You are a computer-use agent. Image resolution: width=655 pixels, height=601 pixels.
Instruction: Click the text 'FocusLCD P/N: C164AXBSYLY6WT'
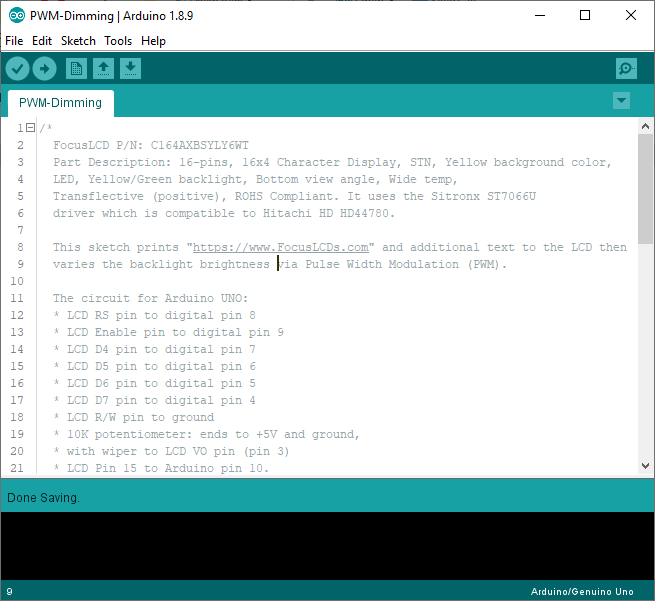151,145
